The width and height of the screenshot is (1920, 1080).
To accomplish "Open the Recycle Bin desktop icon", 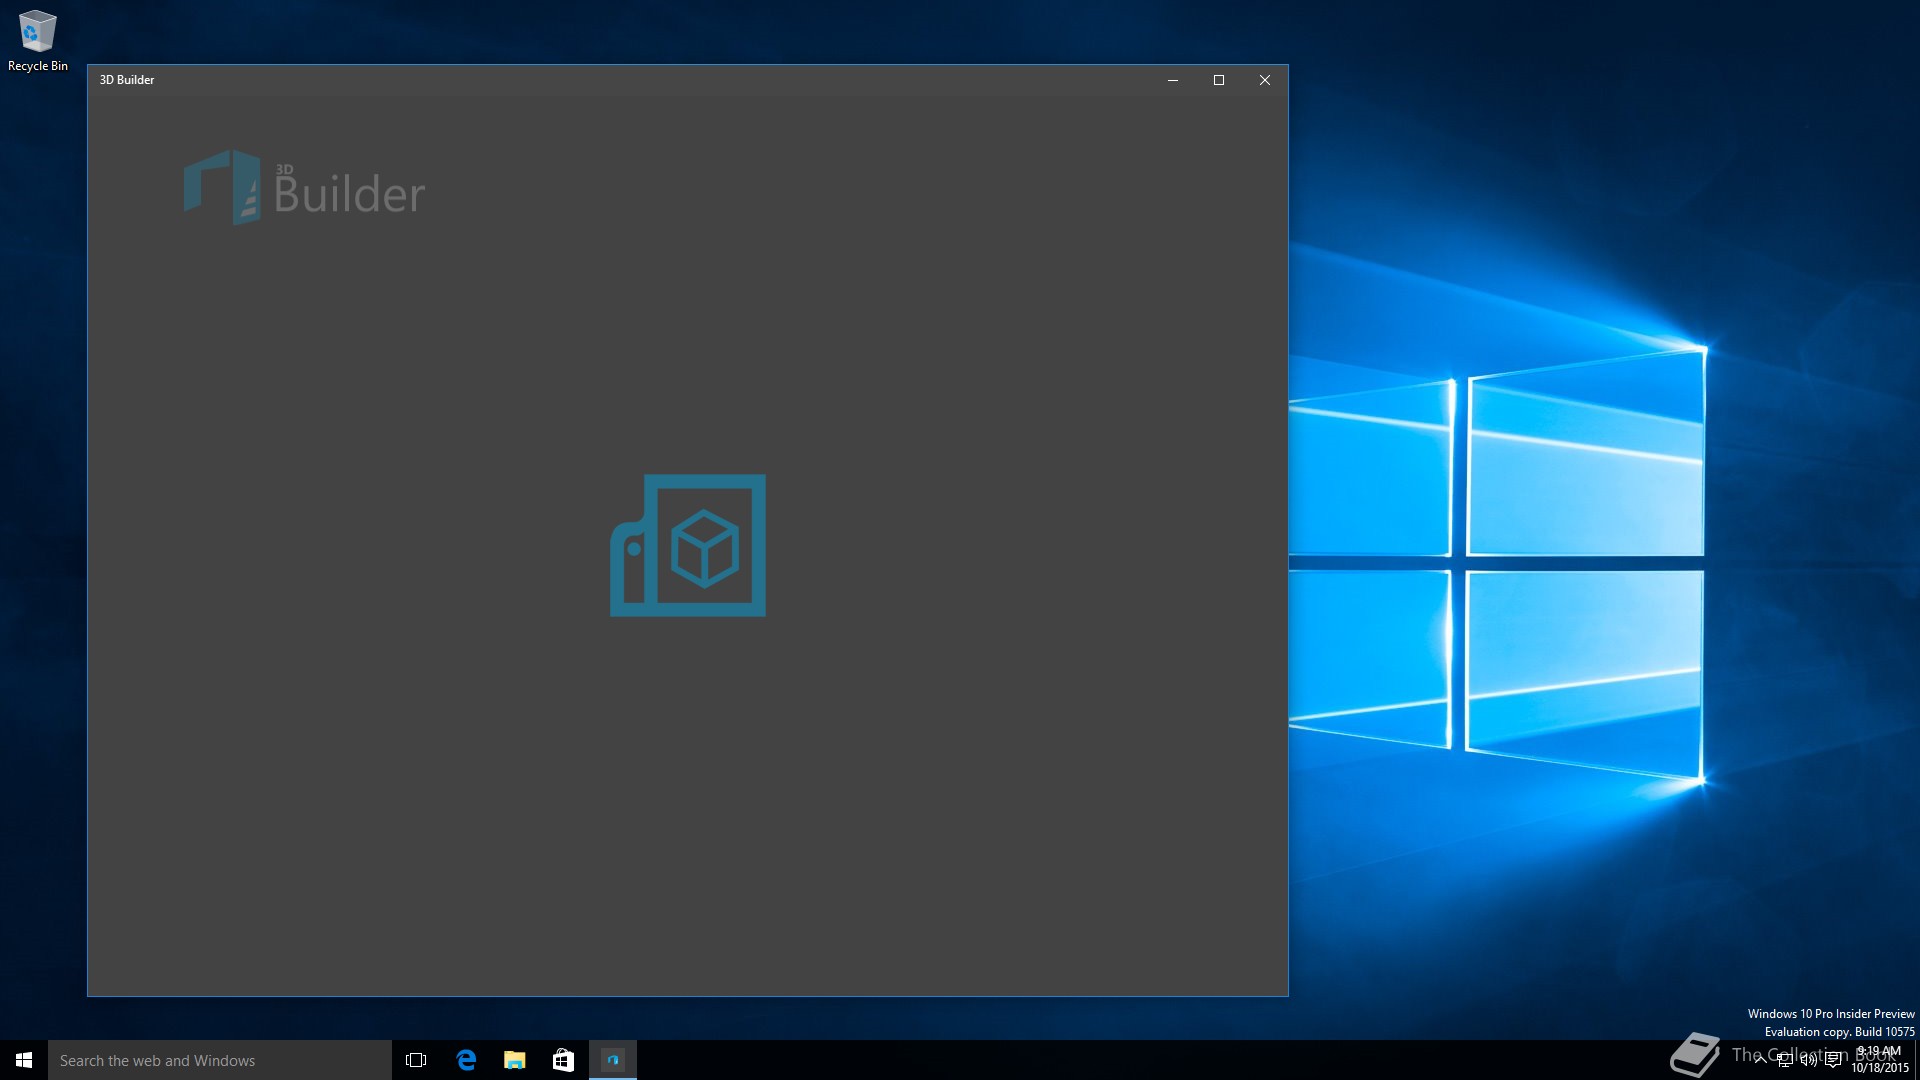I will point(37,41).
